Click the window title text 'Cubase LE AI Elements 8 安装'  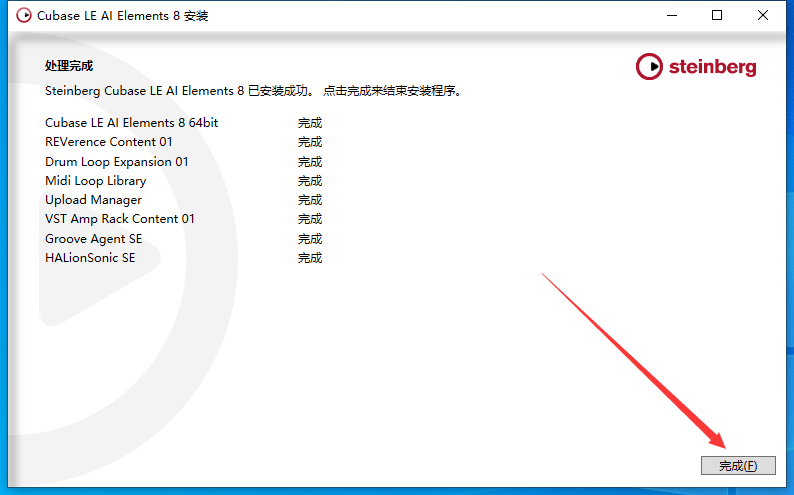pyautogui.click(x=123, y=16)
